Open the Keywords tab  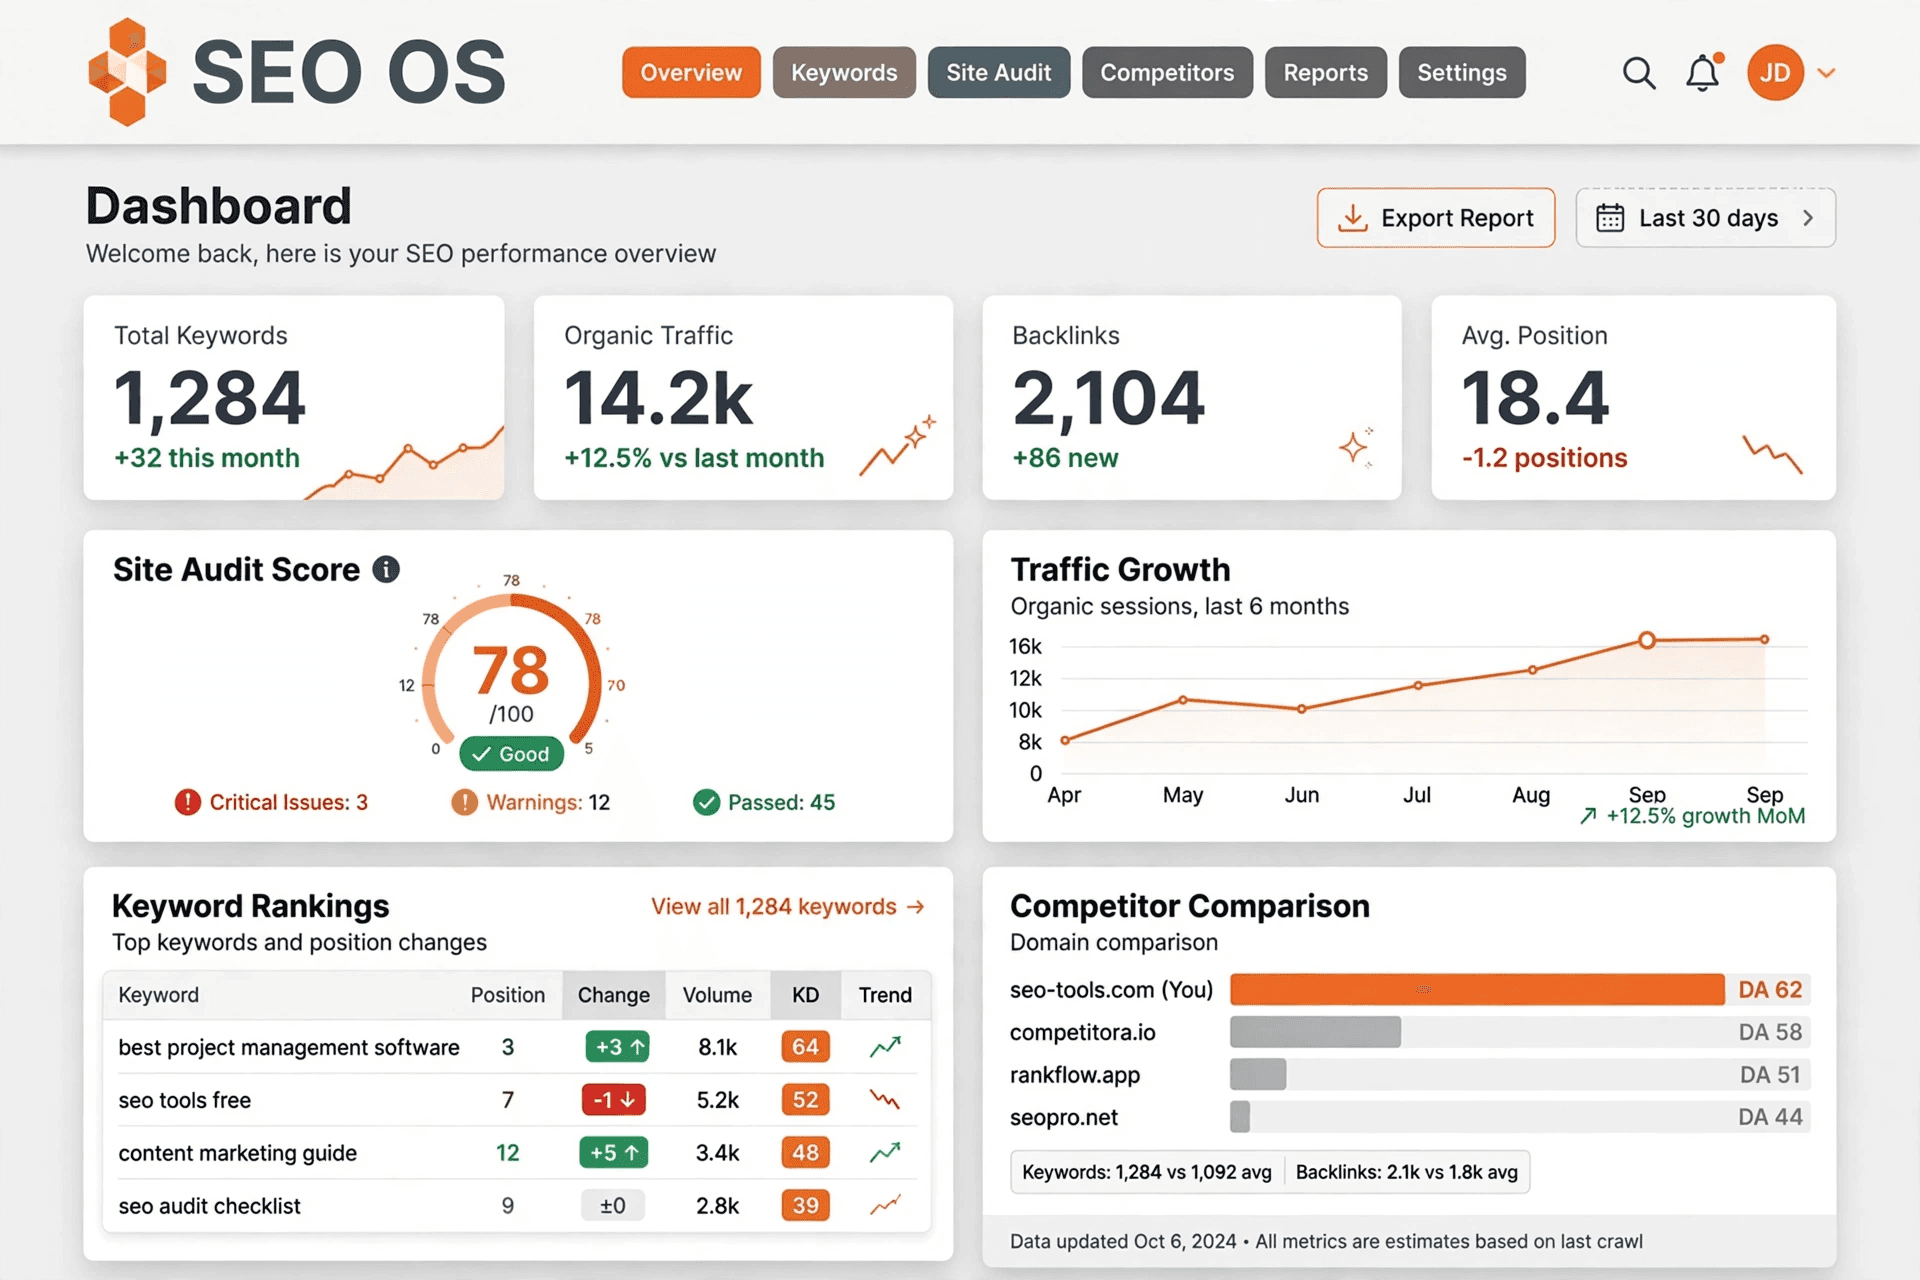coord(844,72)
